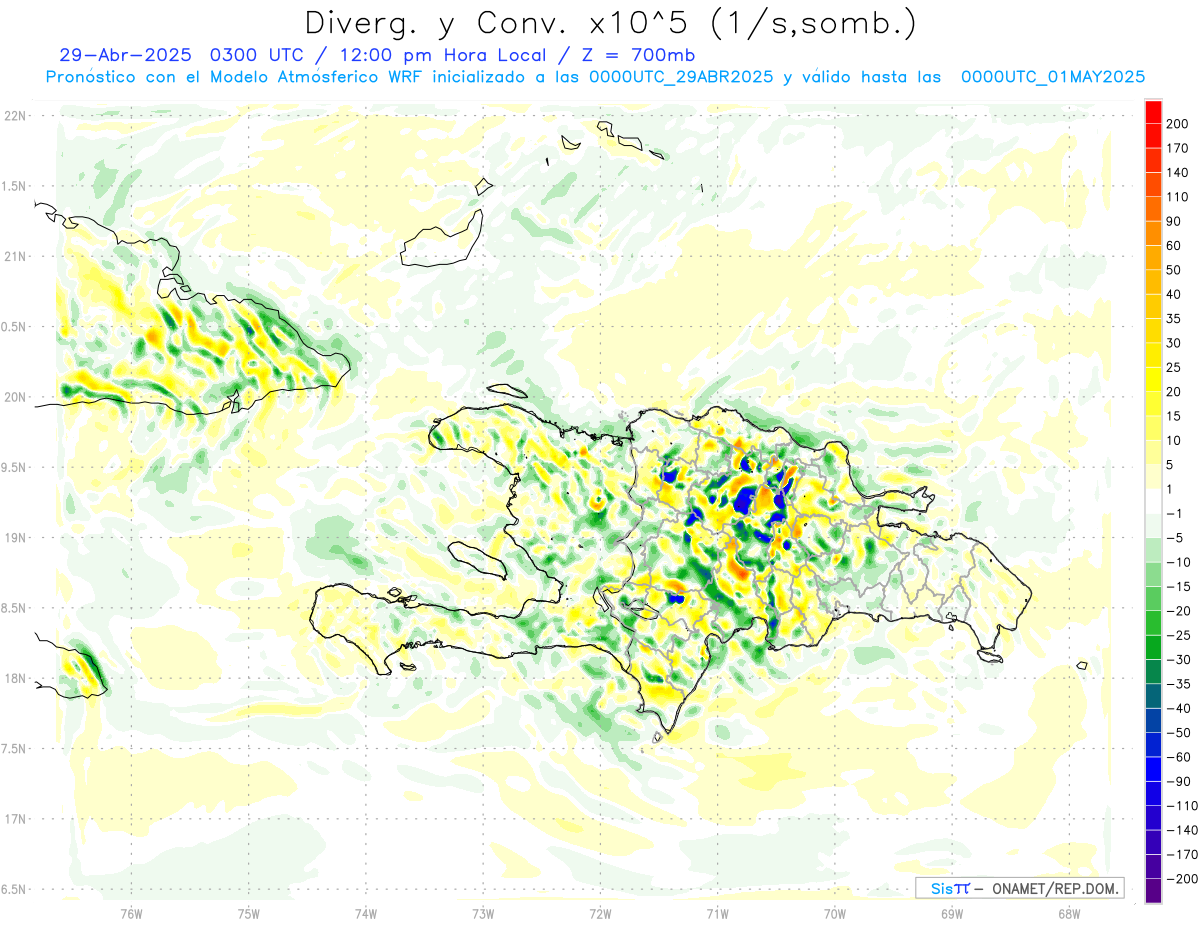
Task: Click the '12:00 pm Hora Local' text
Action: [441, 55]
